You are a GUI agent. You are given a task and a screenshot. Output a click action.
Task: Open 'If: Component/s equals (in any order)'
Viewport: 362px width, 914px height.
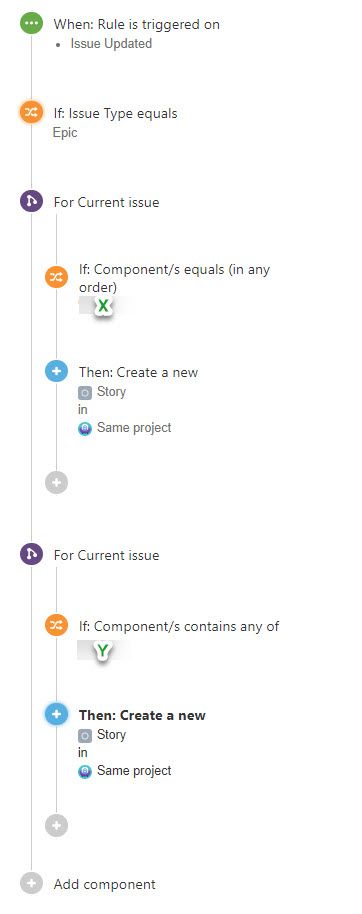174,278
